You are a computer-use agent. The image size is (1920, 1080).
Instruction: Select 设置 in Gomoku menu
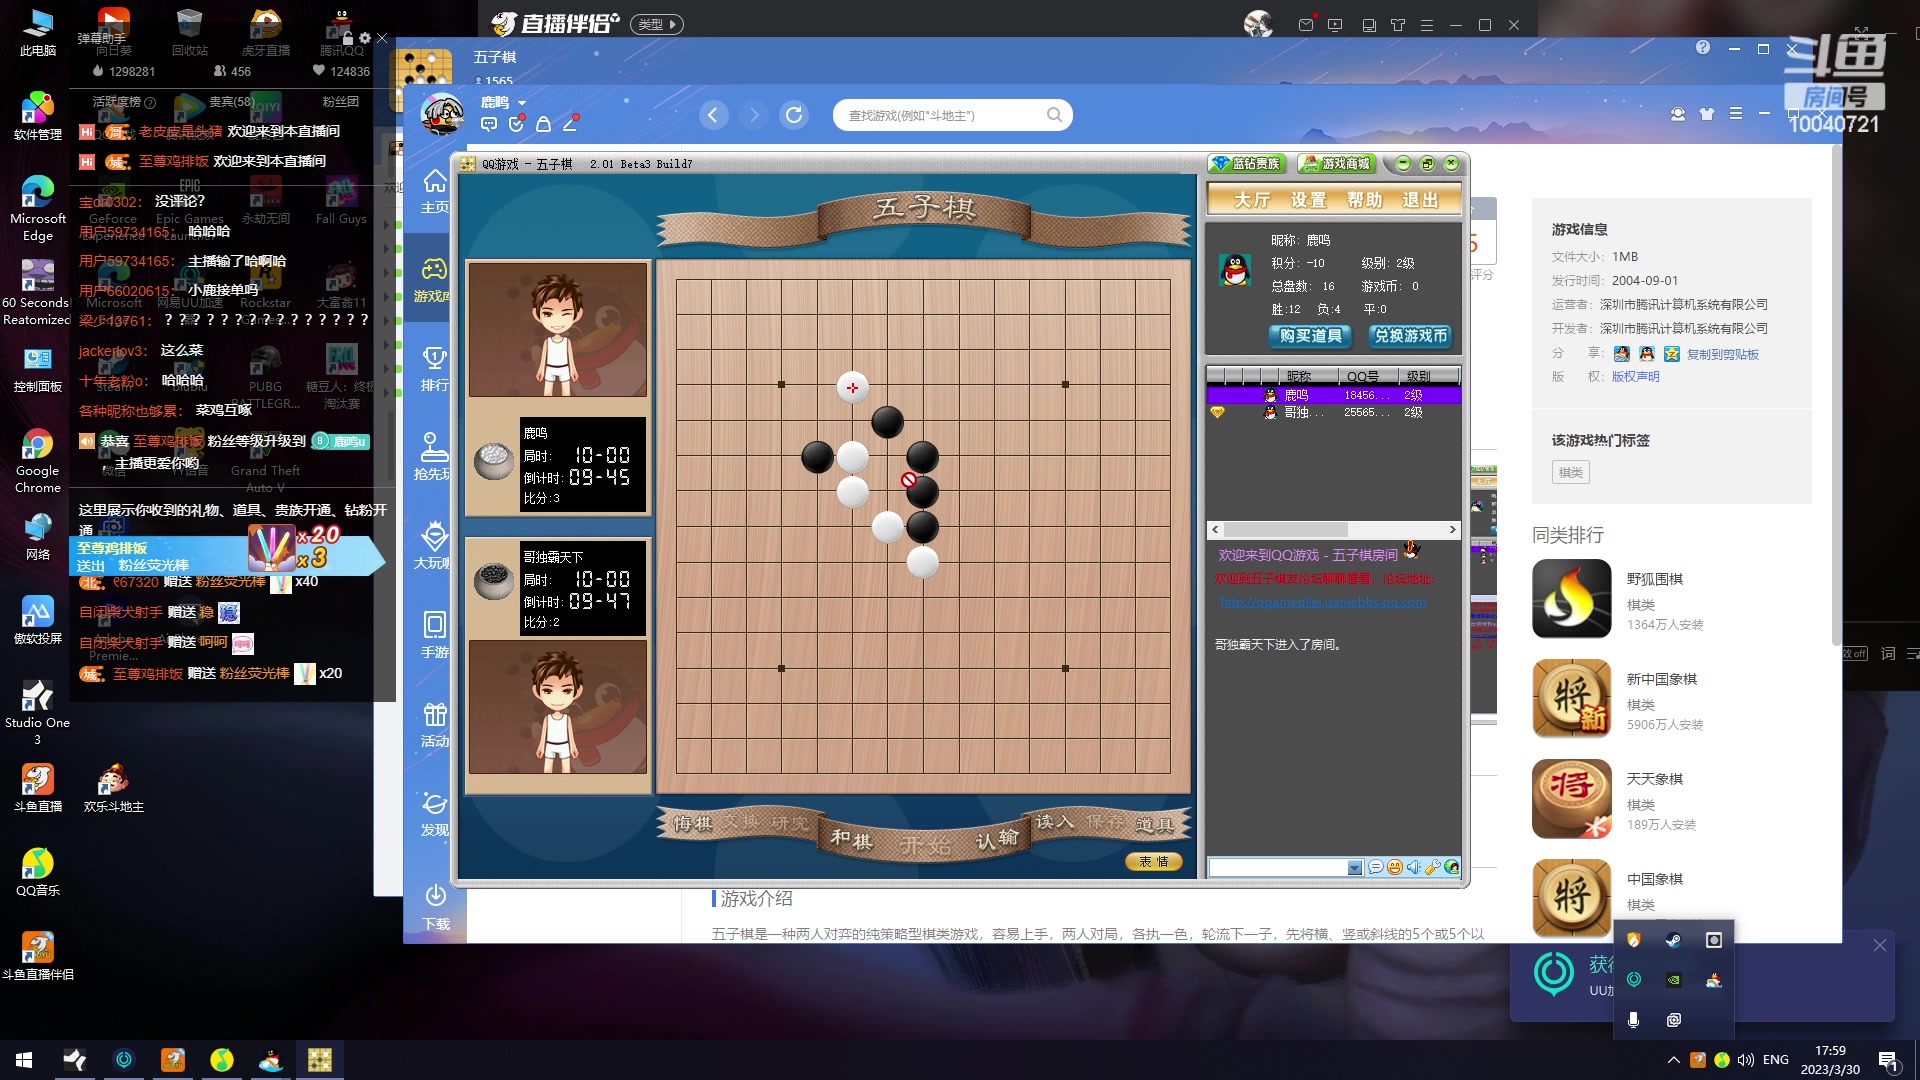coord(1308,200)
